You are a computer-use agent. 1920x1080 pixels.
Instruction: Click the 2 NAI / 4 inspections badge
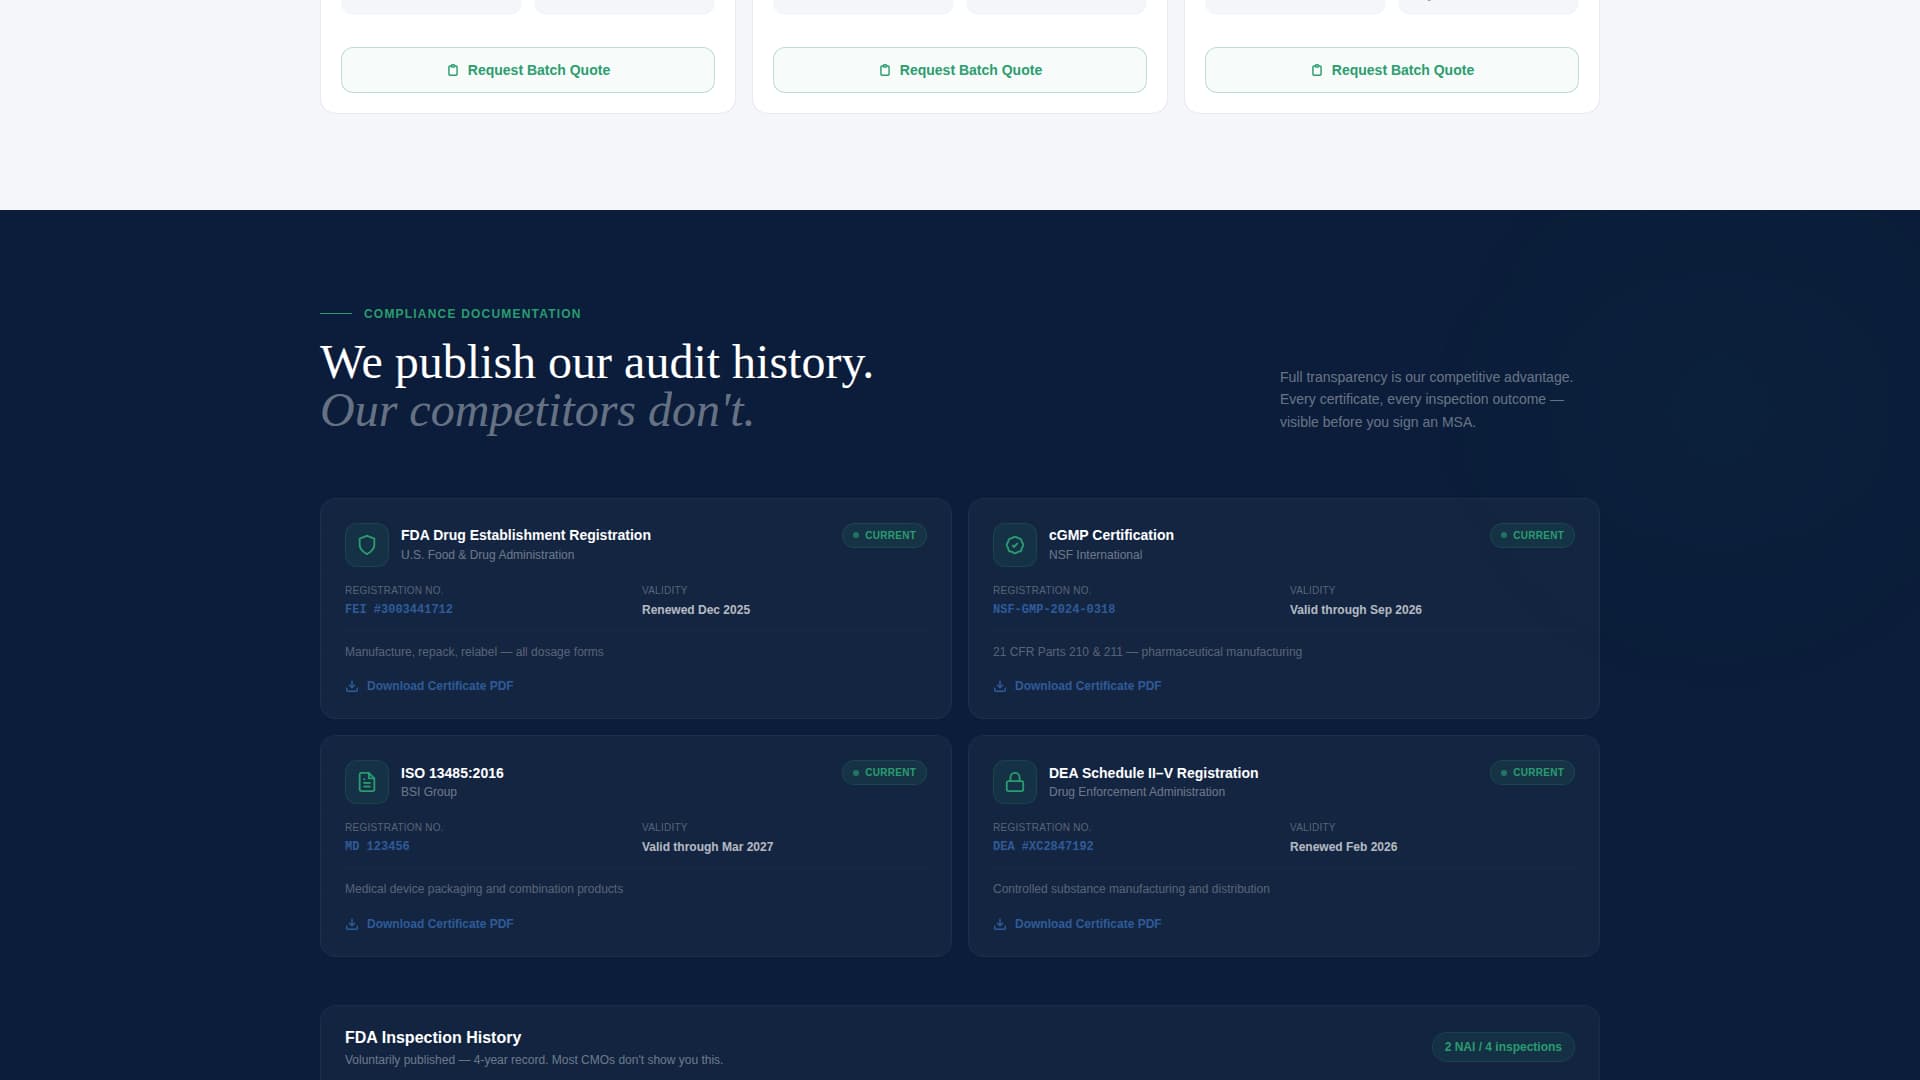coord(1503,1047)
